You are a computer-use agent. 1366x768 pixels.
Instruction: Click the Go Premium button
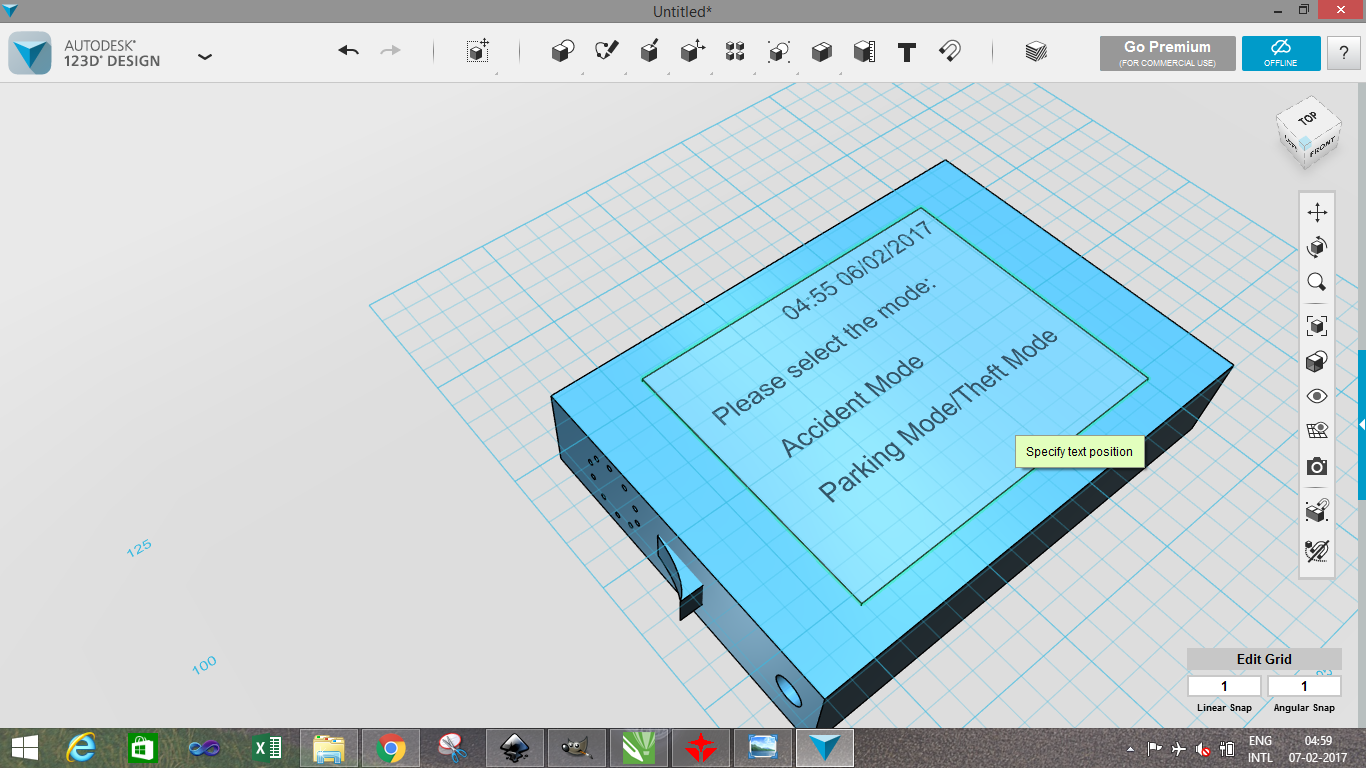[1167, 53]
